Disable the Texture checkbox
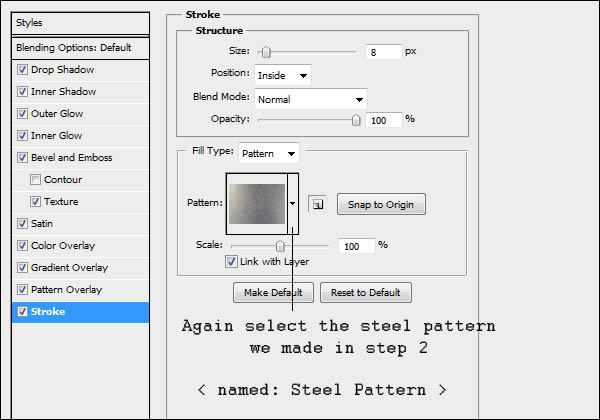The height and width of the screenshot is (420, 600). pyautogui.click(x=36, y=202)
